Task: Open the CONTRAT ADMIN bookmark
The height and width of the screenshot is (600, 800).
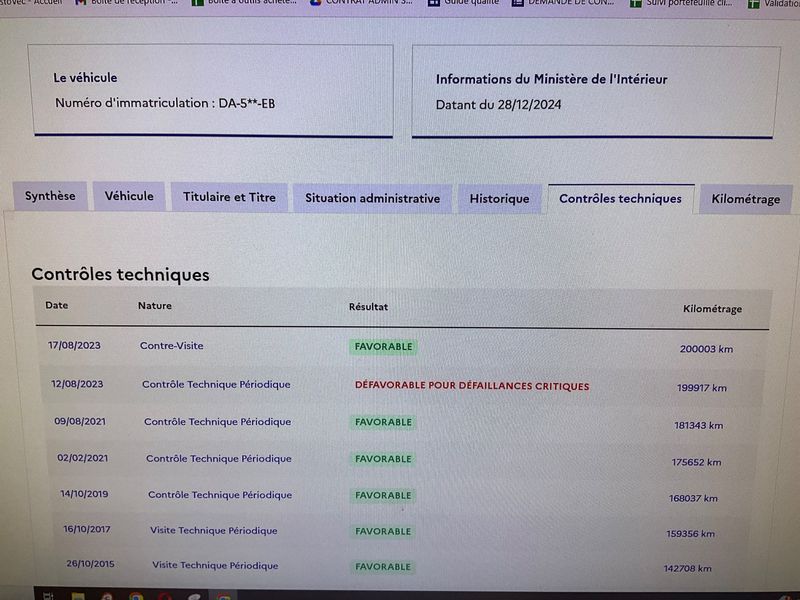Action: 362,3
